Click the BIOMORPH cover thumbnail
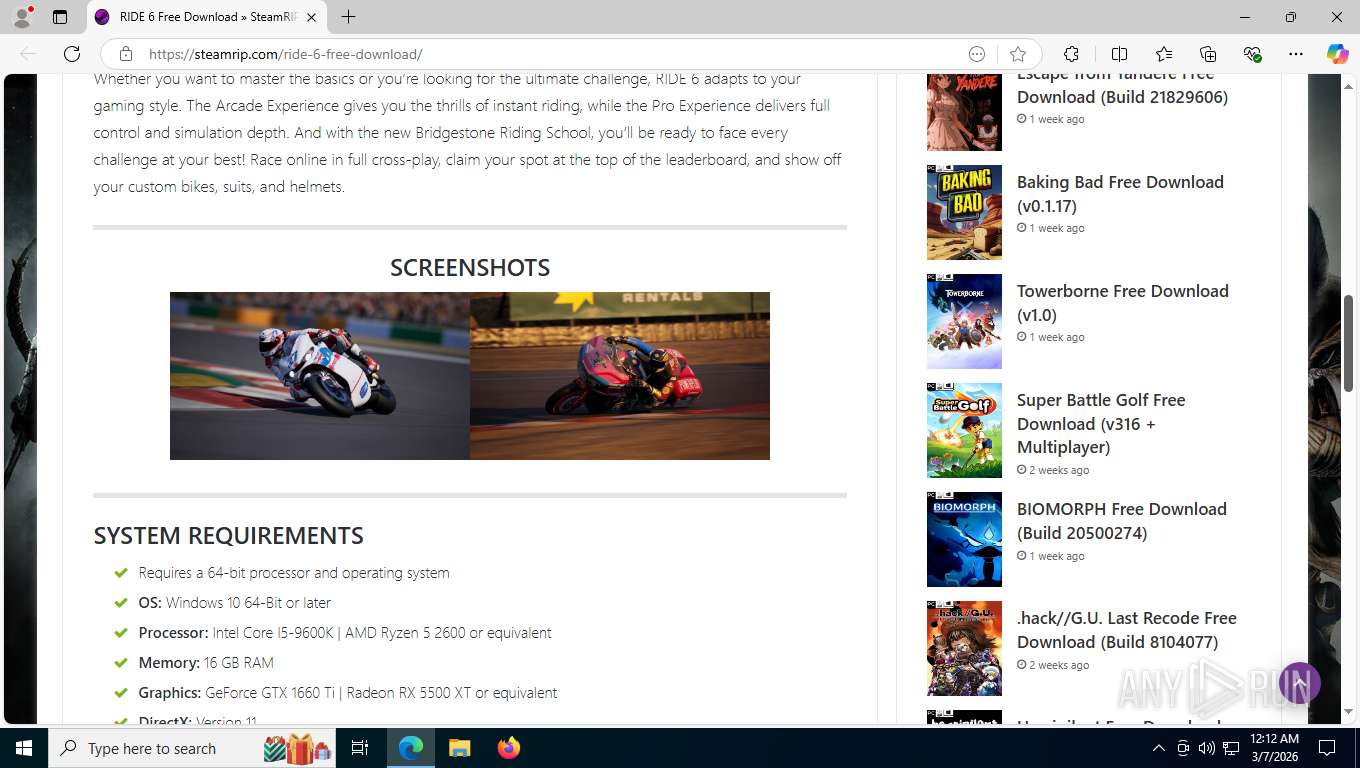 964,539
